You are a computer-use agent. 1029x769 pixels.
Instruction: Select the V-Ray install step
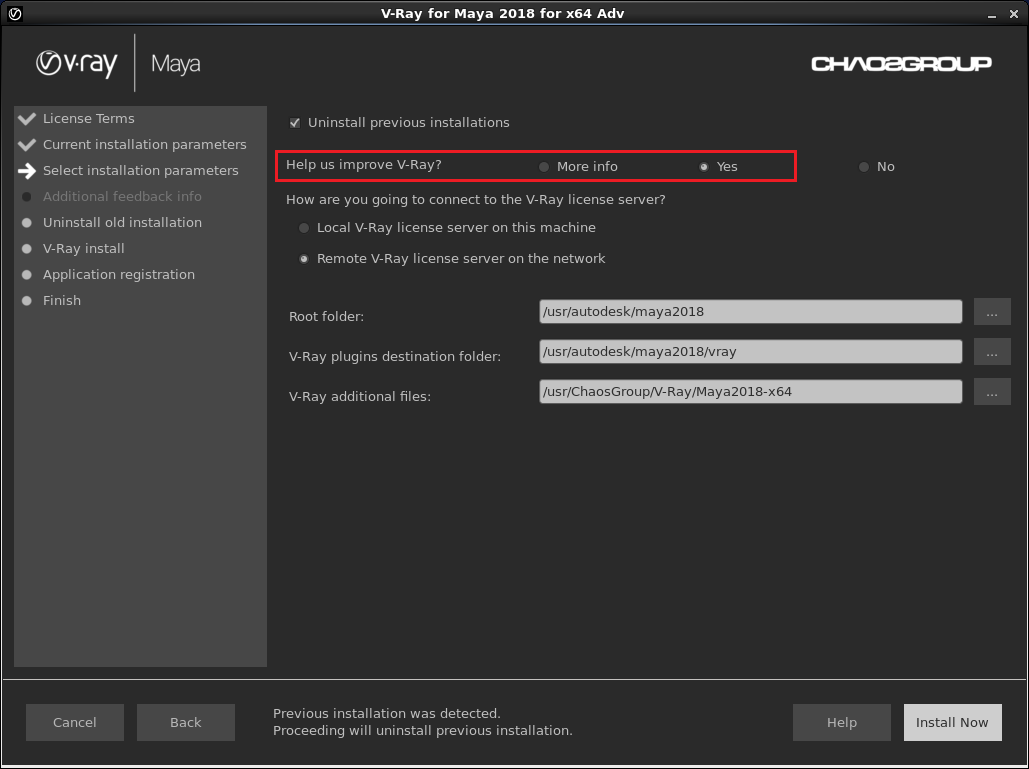(84, 249)
